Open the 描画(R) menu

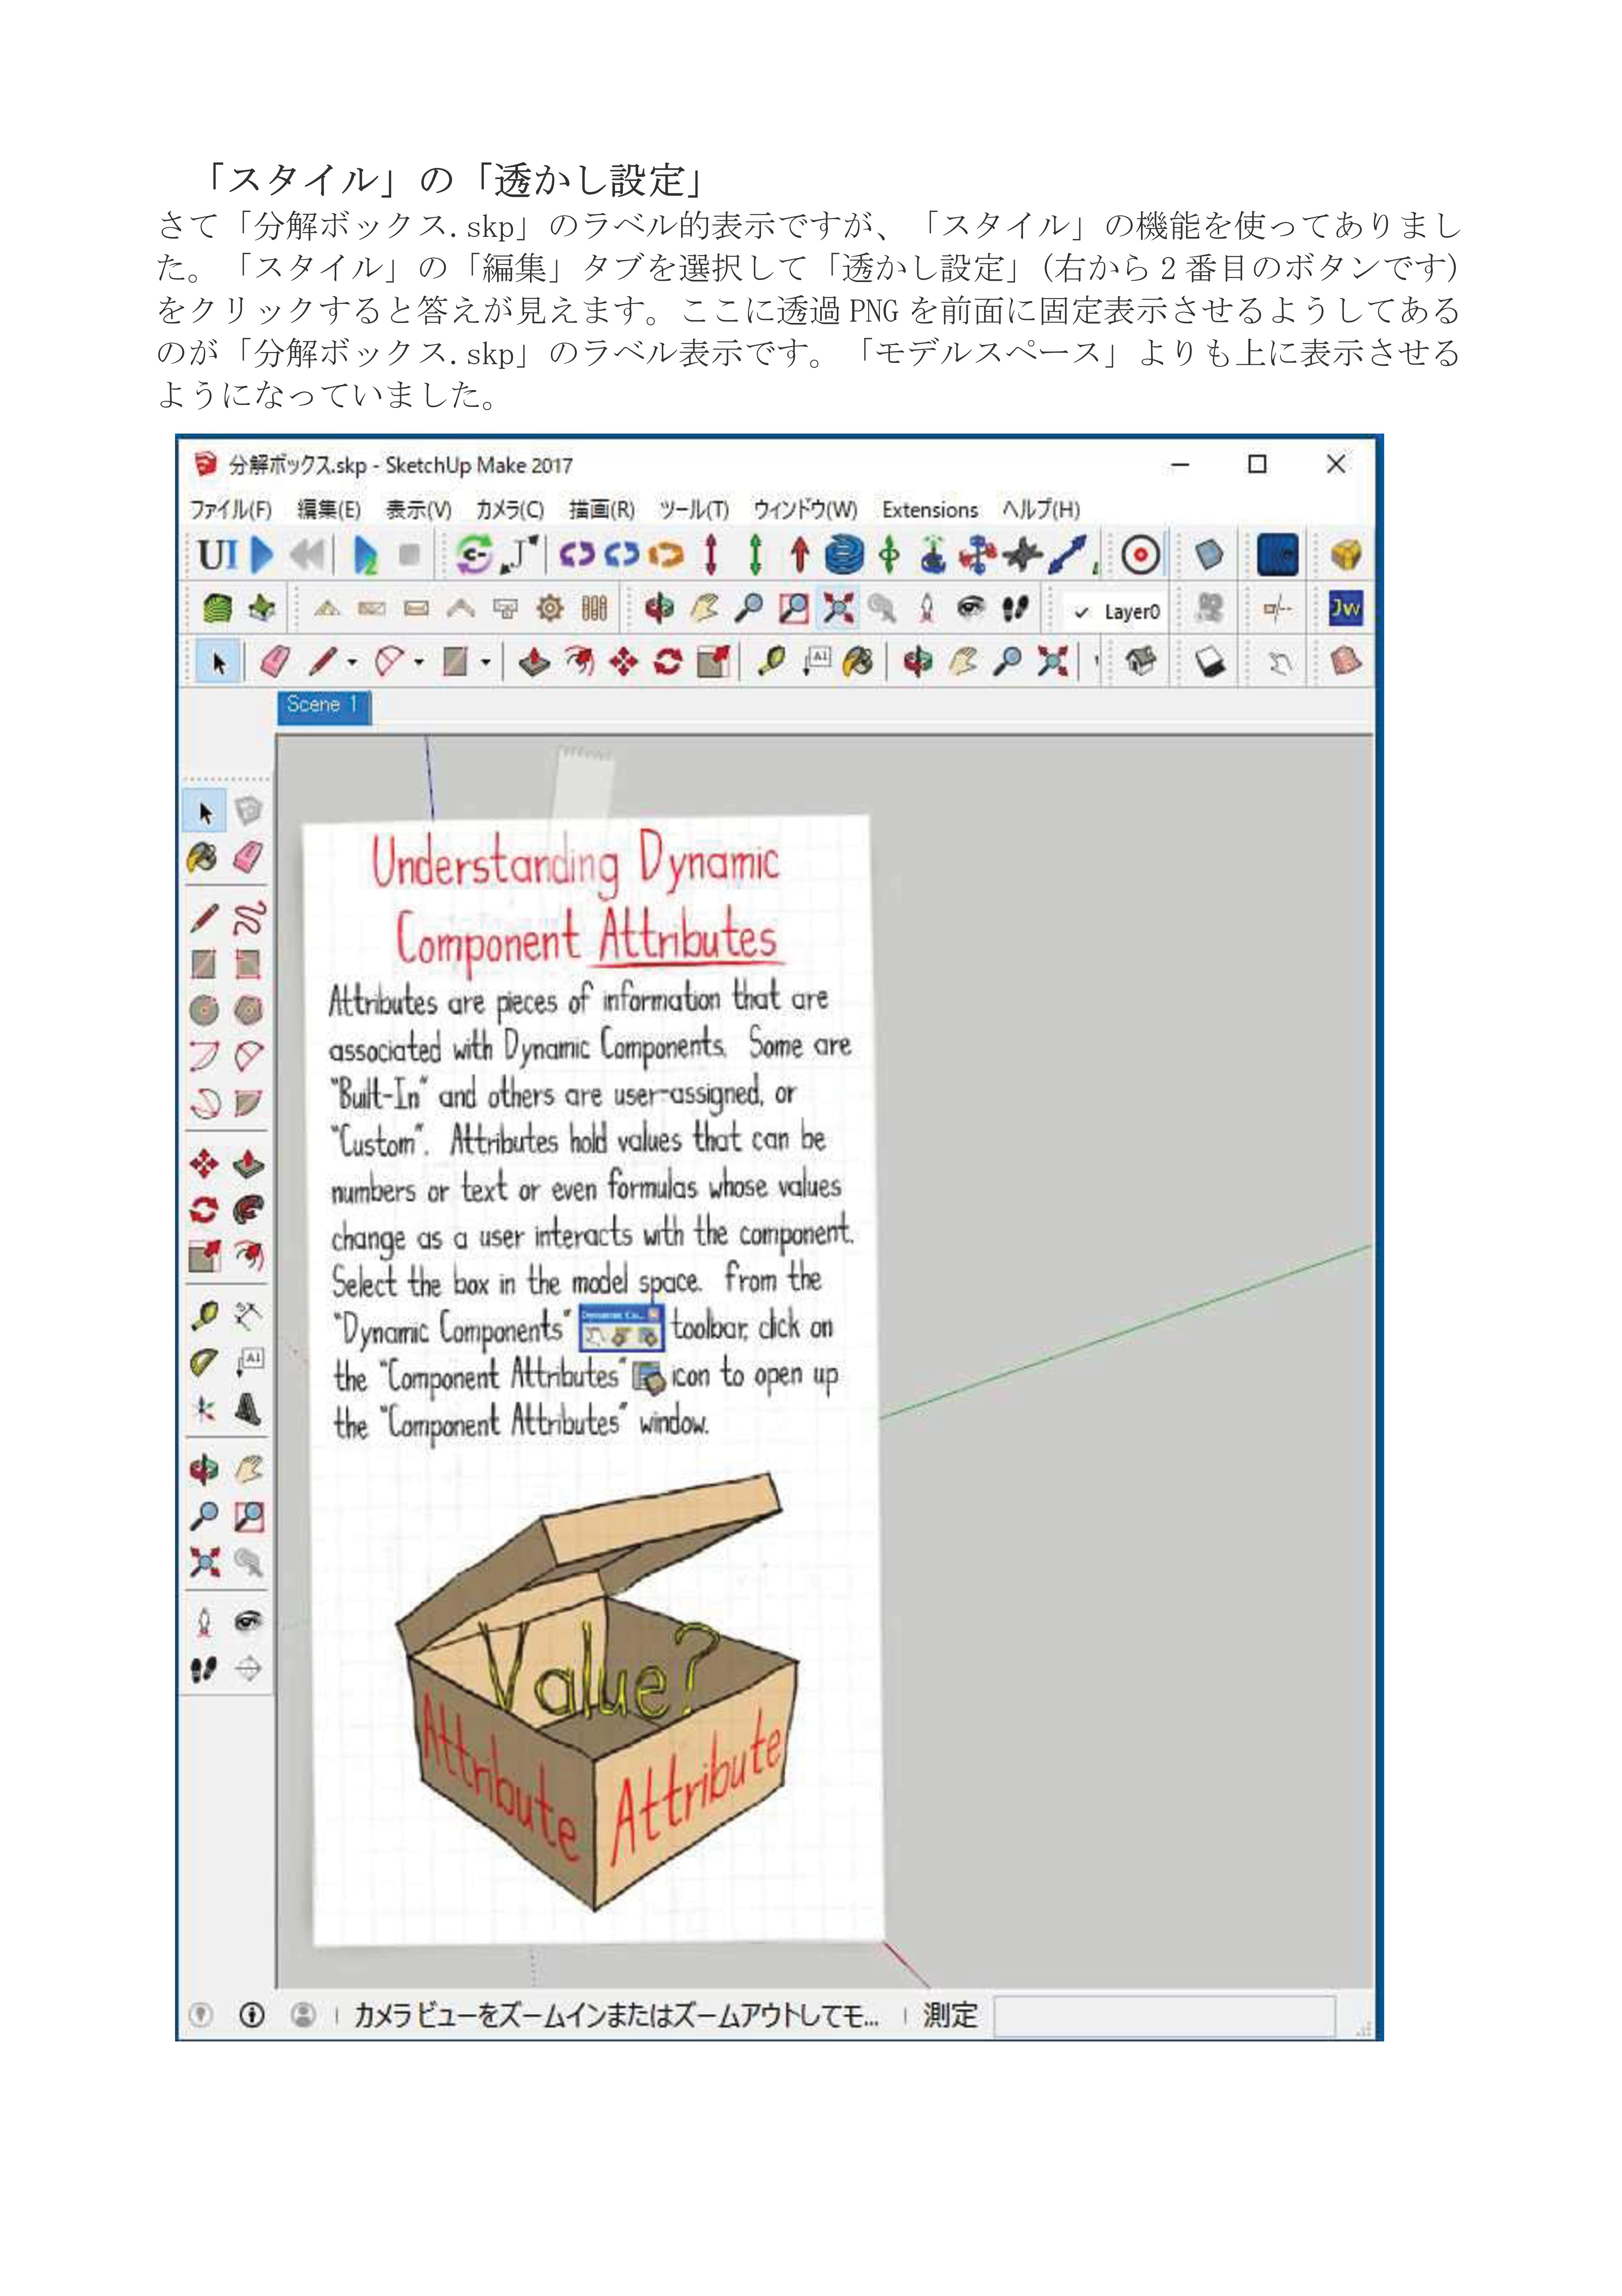(x=602, y=510)
